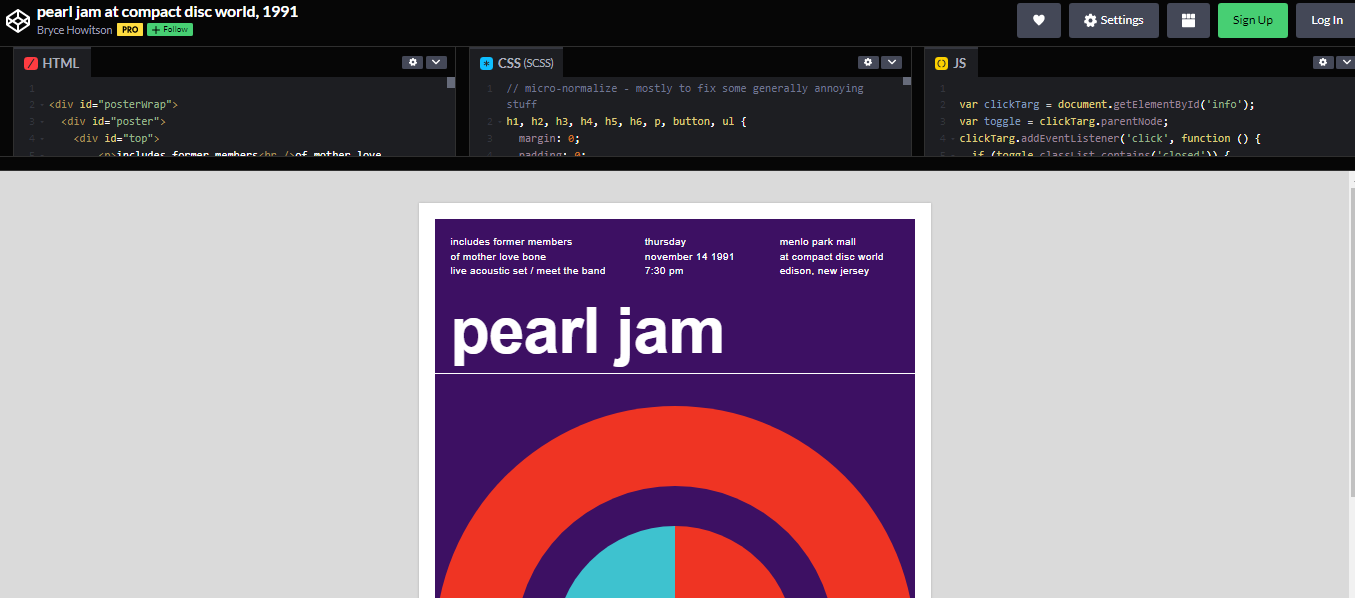Click the CodePen logo icon
The image size is (1355, 598).
pos(17,20)
